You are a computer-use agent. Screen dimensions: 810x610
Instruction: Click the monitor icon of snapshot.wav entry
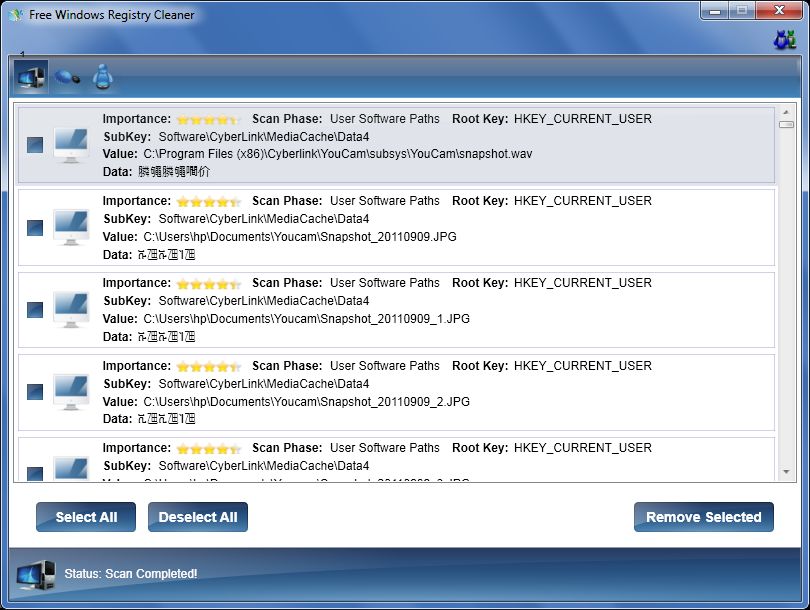pos(71,146)
